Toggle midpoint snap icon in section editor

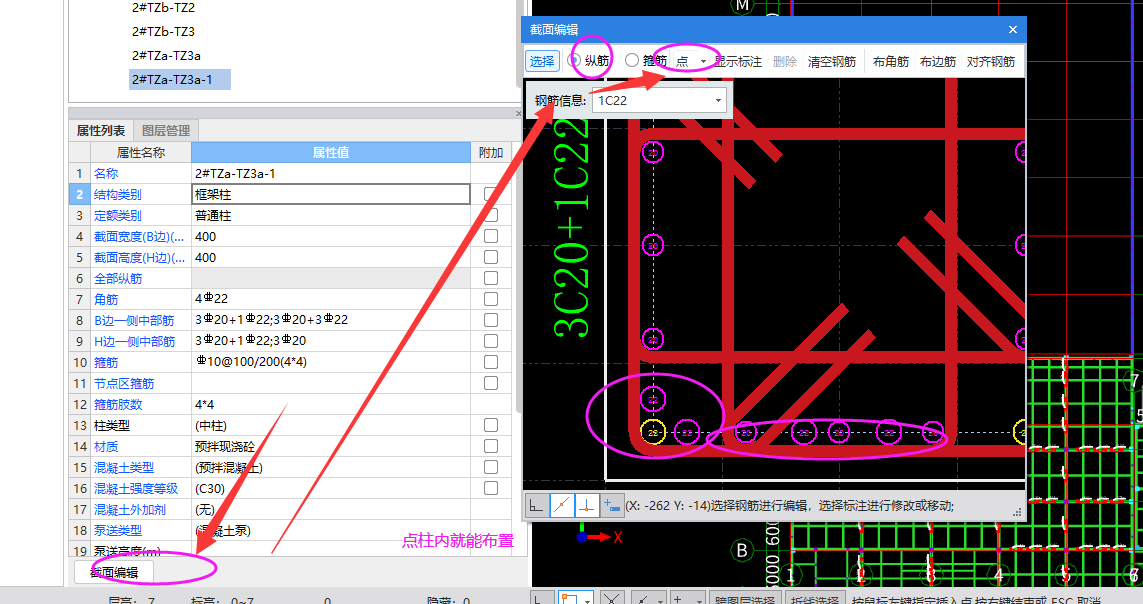561,505
